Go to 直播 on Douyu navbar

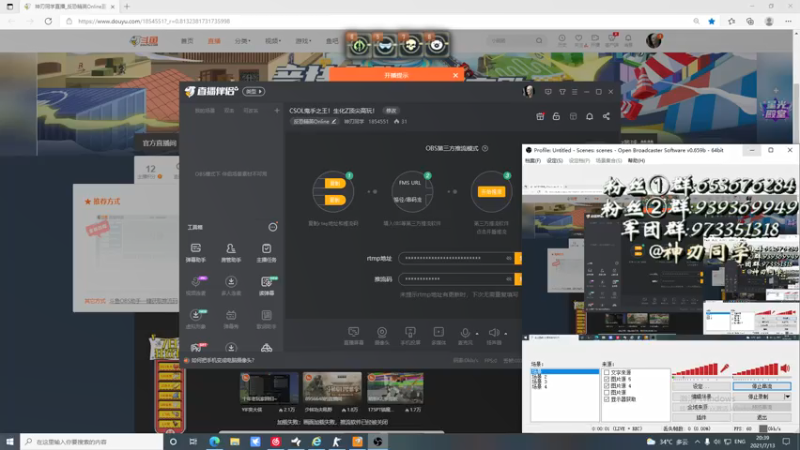[214, 41]
